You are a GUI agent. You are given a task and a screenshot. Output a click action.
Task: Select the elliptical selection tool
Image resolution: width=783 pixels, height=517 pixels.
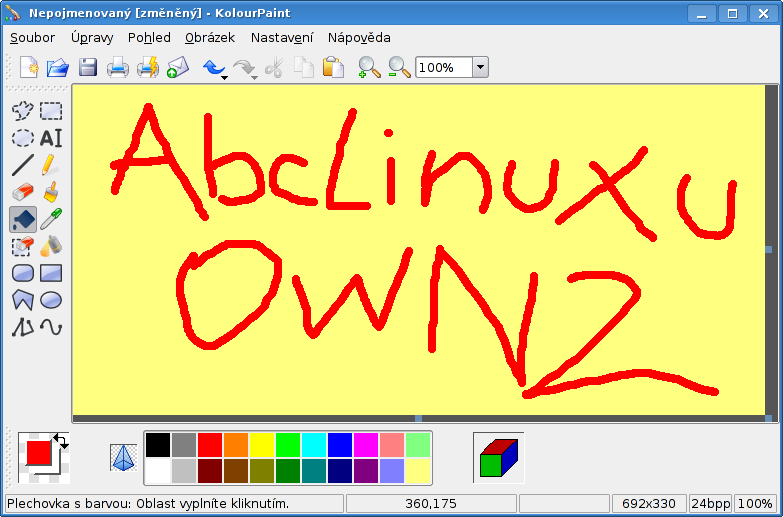click(x=22, y=138)
